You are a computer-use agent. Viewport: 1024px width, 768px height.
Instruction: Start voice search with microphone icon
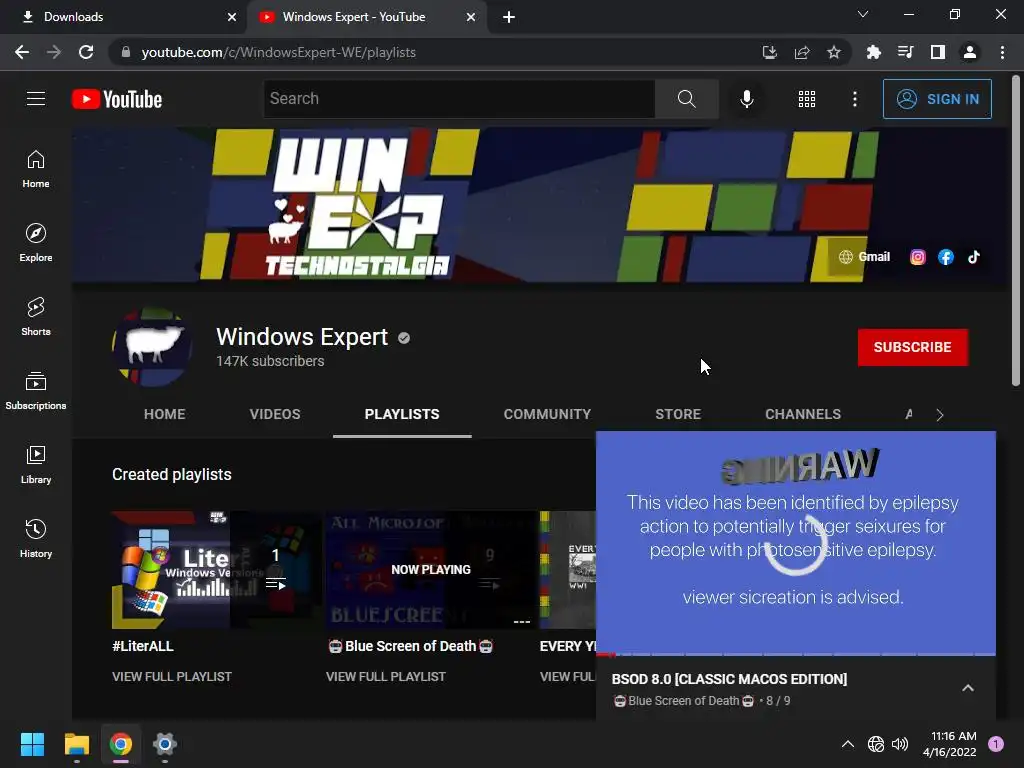coord(746,99)
